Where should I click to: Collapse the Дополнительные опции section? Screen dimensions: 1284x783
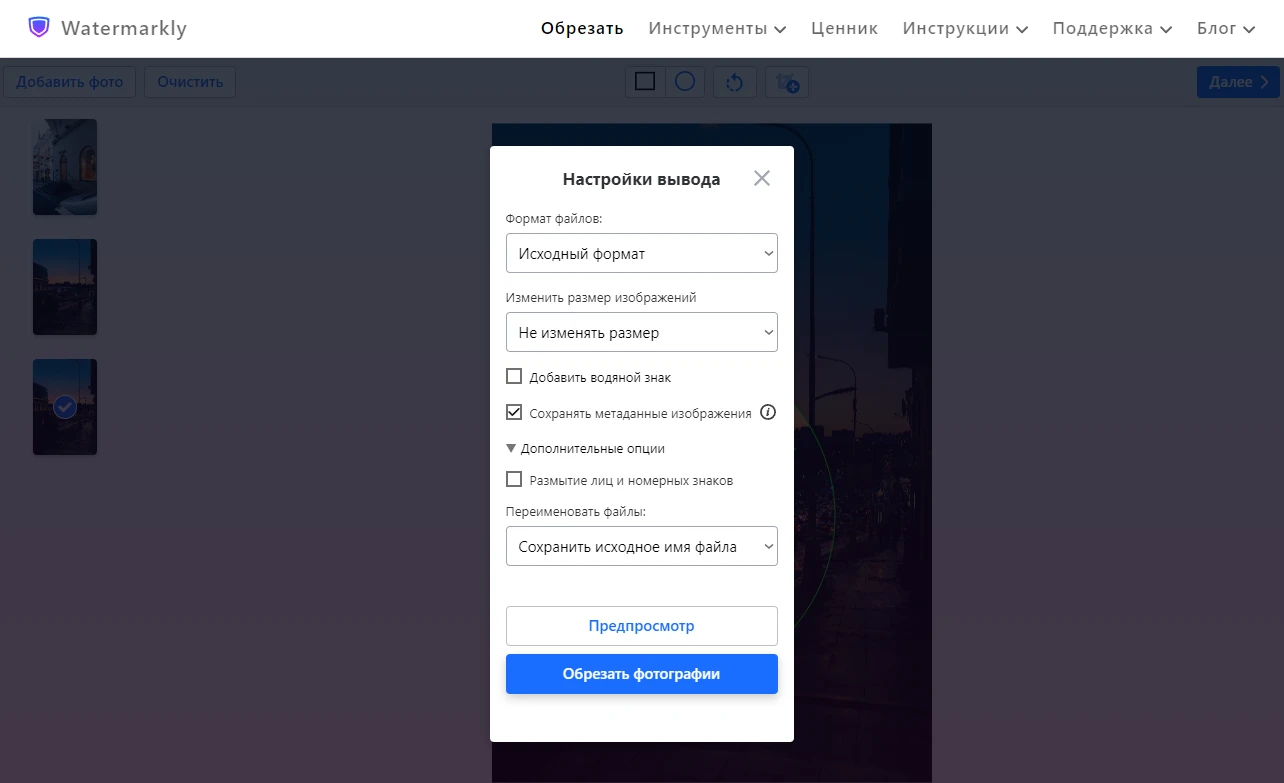coord(586,448)
